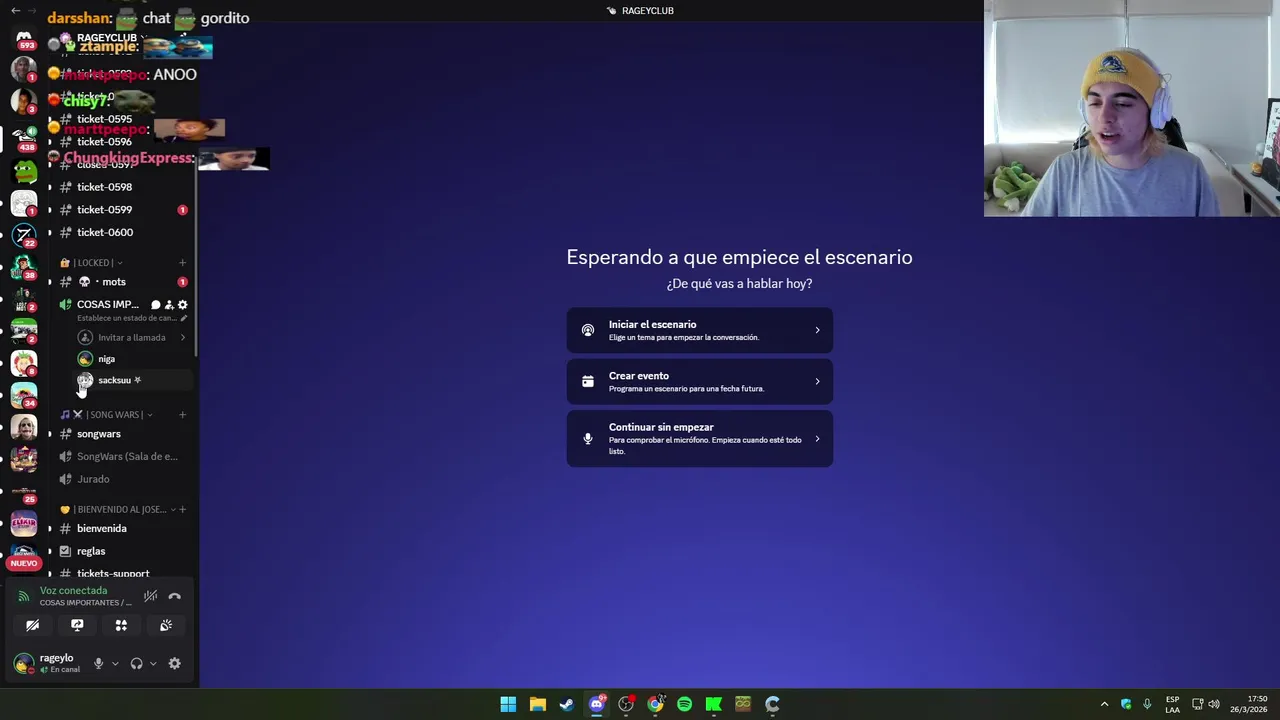This screenshot has width=1280, height=720.
Task: Open the server with 438 badge
Action: click(24, 136)
